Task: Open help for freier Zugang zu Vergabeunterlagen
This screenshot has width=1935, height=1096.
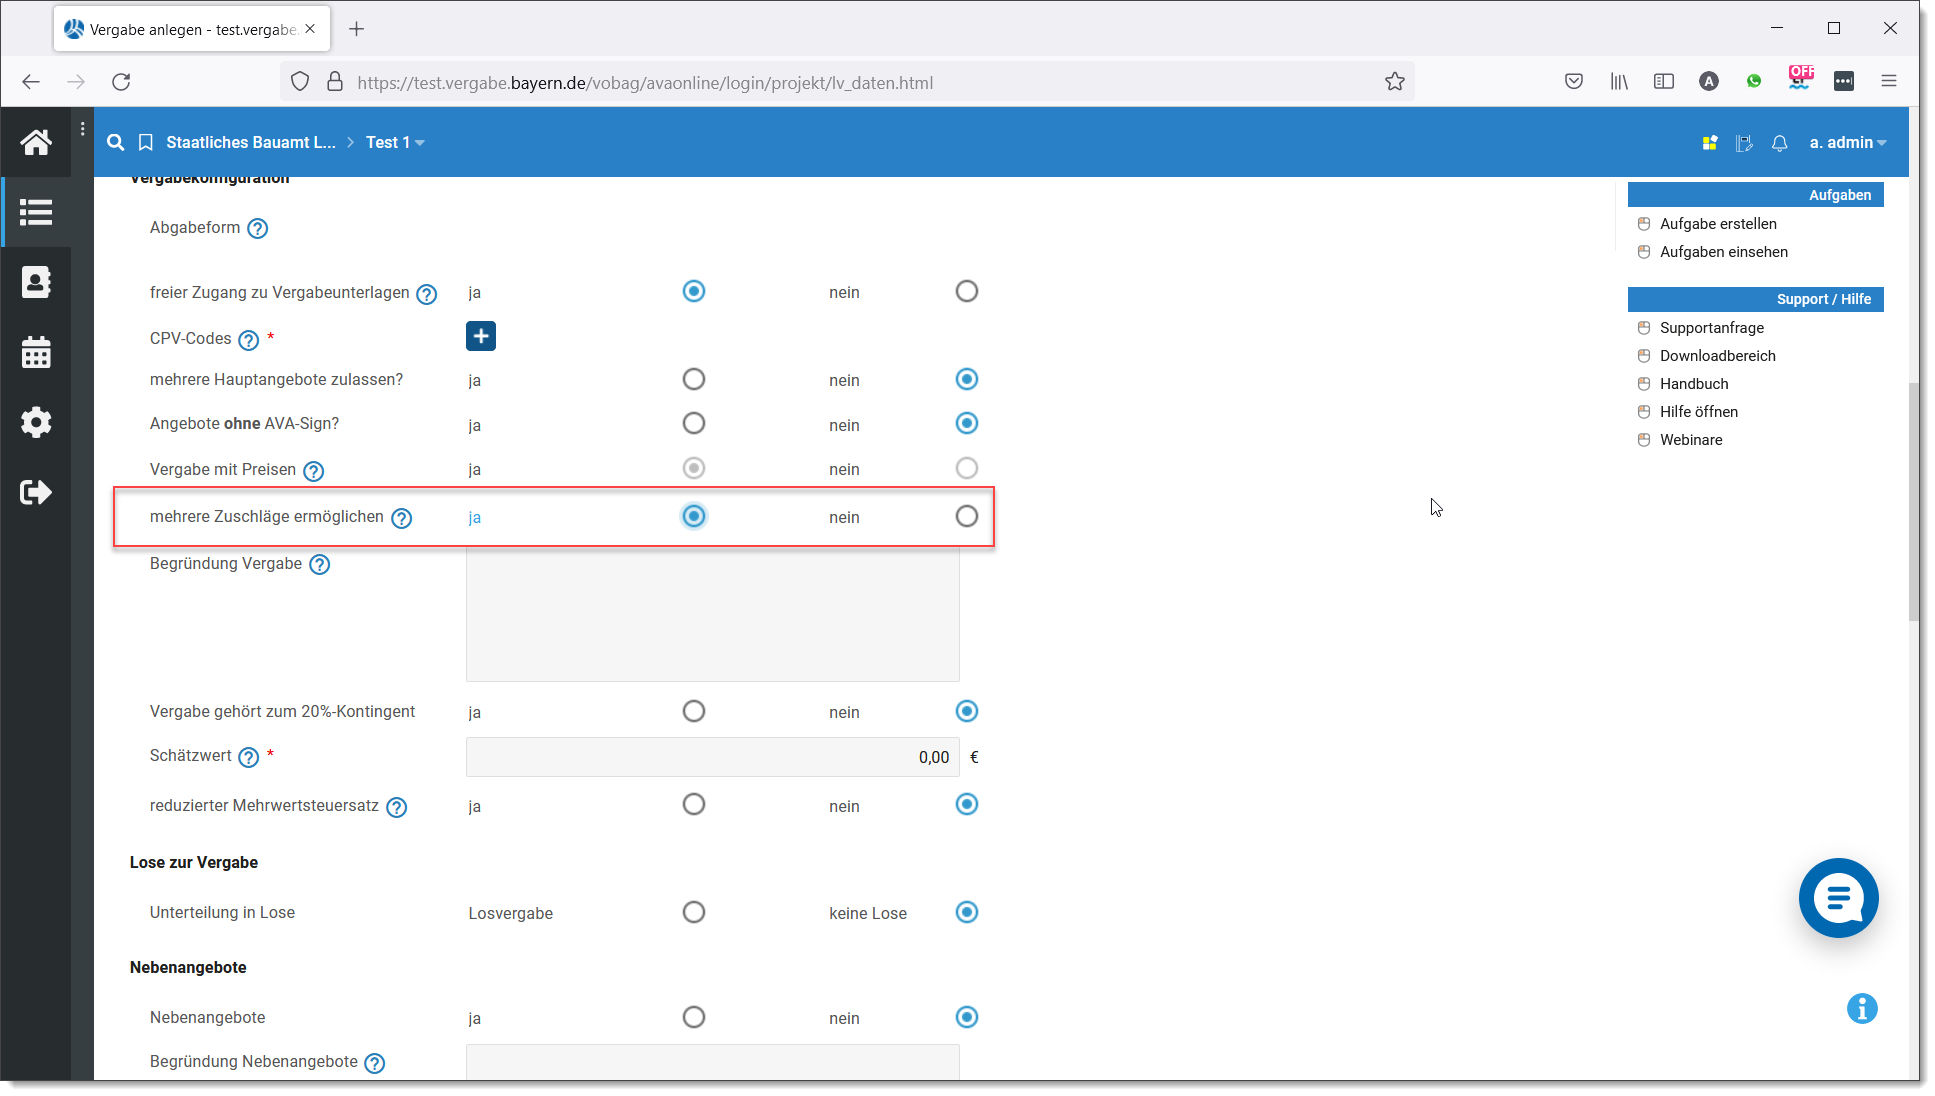Action: tap(427, 294)
